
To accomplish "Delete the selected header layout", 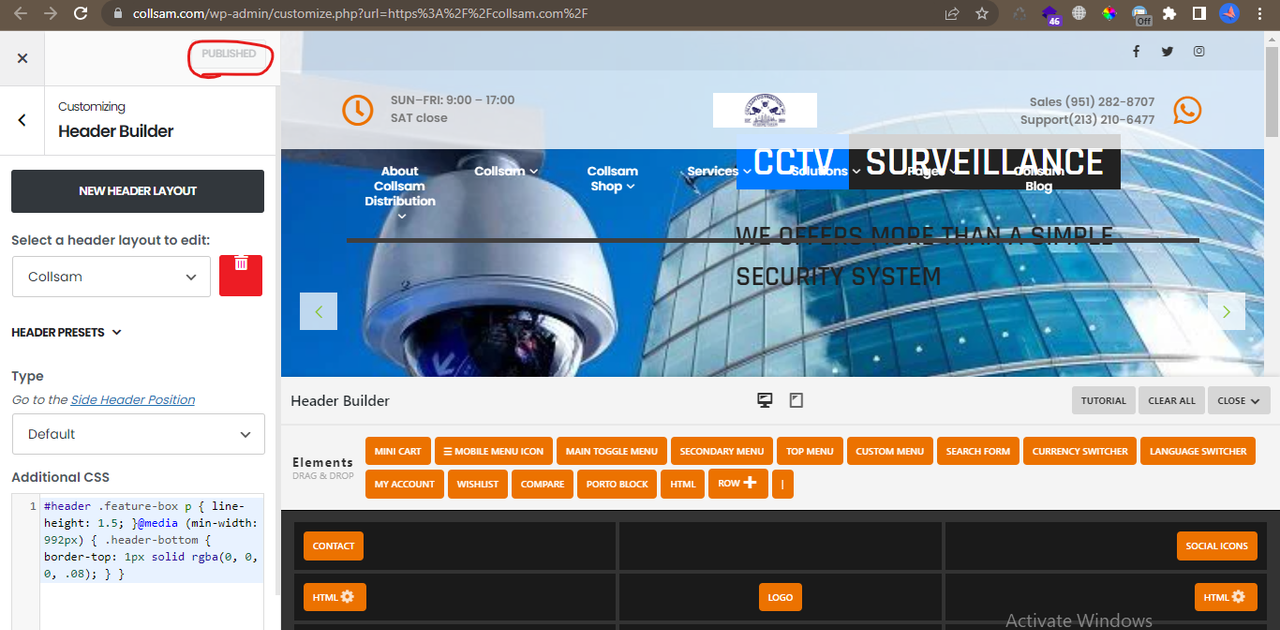I will (x=241, y=275).
